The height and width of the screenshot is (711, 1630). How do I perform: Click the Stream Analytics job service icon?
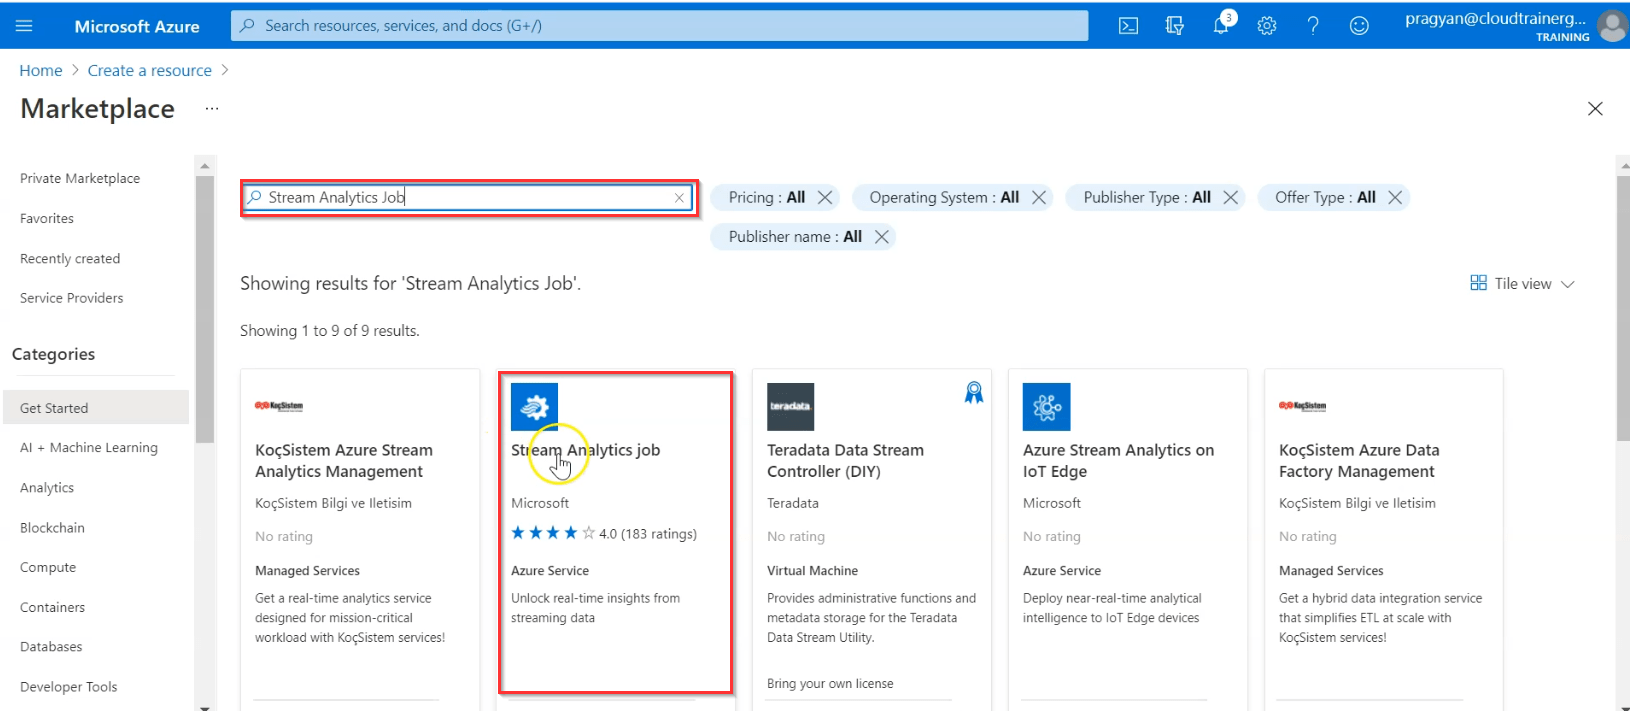point(534,407)
